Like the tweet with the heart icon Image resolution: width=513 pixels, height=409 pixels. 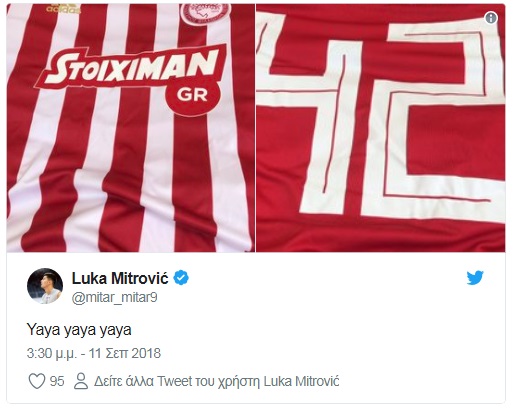[x=37, y=381]
